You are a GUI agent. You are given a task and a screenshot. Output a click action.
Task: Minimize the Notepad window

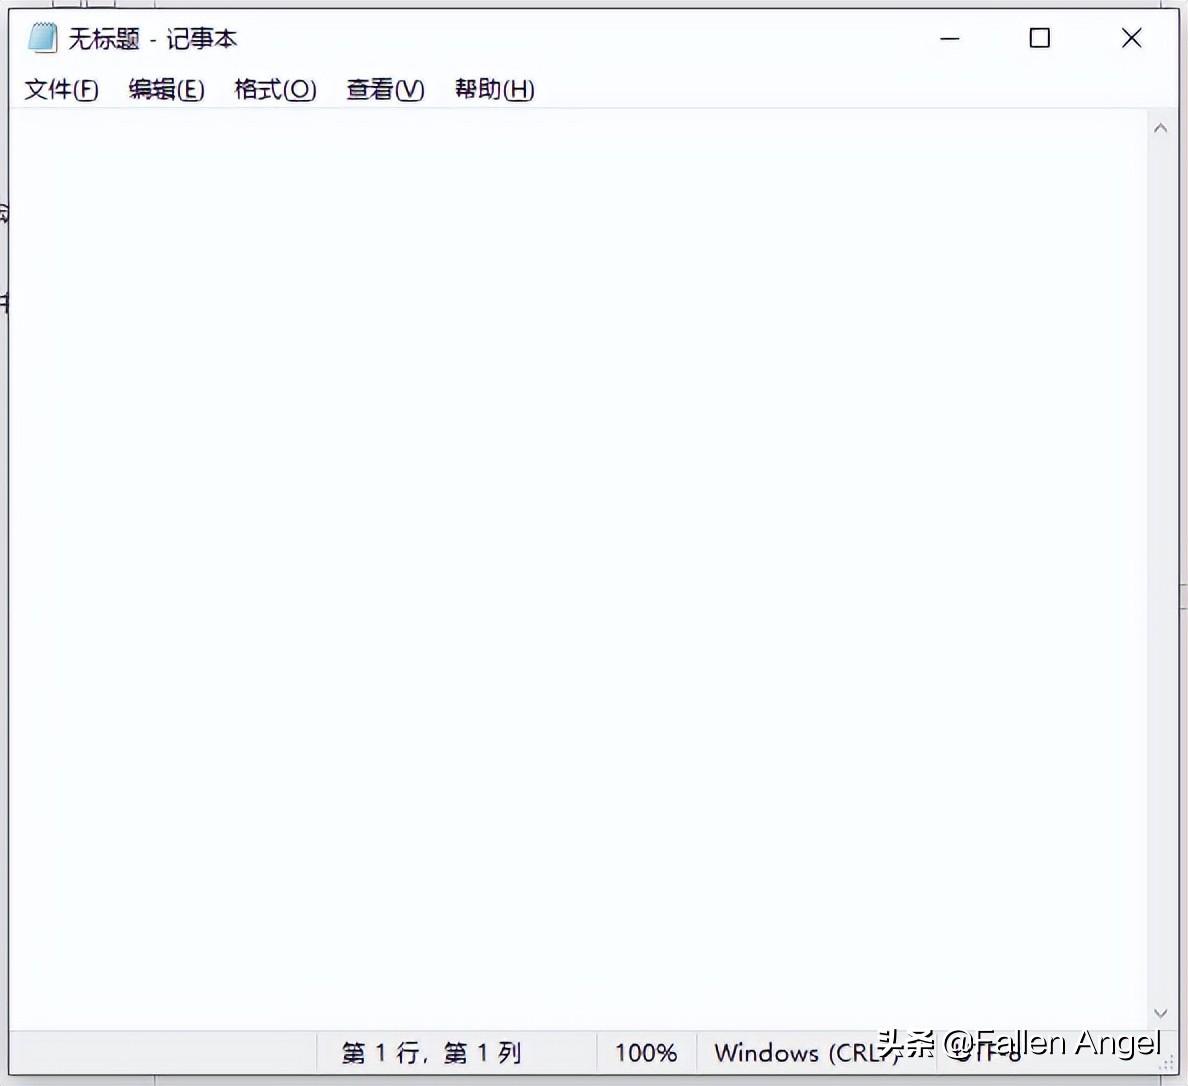pos(948,38)
